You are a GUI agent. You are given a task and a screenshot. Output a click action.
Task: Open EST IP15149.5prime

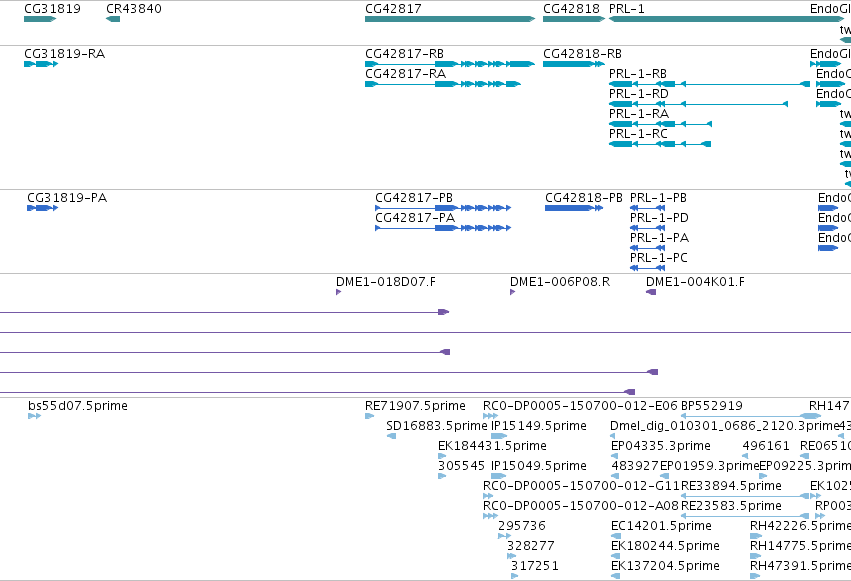tap(538, 426)
